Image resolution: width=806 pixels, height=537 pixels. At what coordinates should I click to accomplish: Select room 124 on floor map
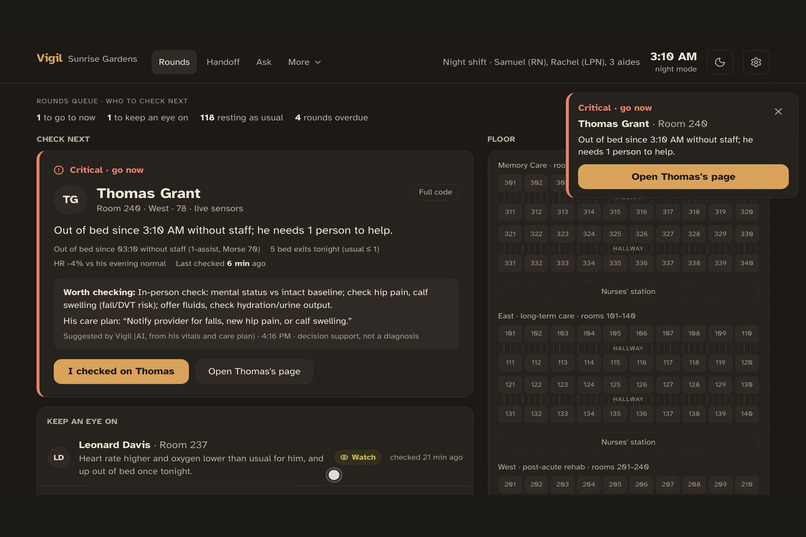pyautogui.click(x=589, y=384)
